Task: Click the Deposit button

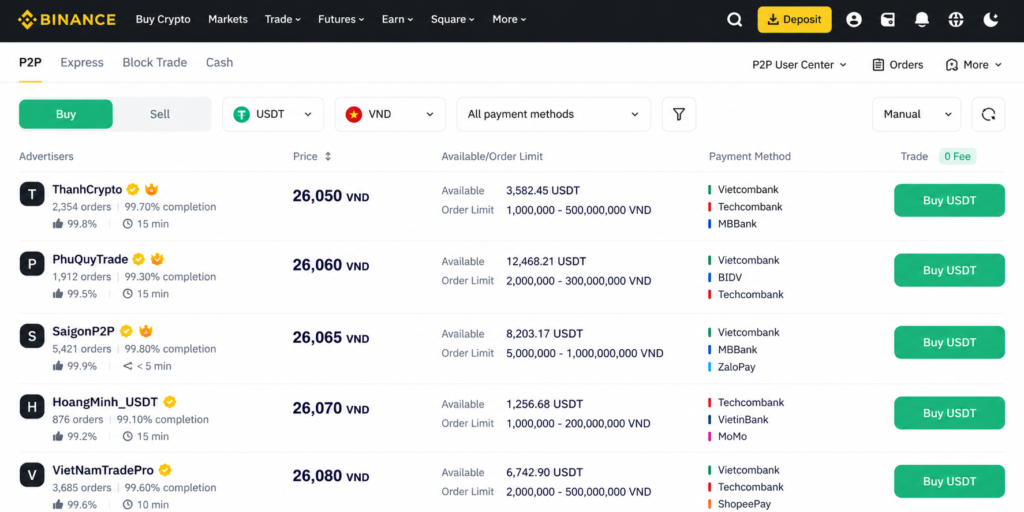Action: click(795, 20)
